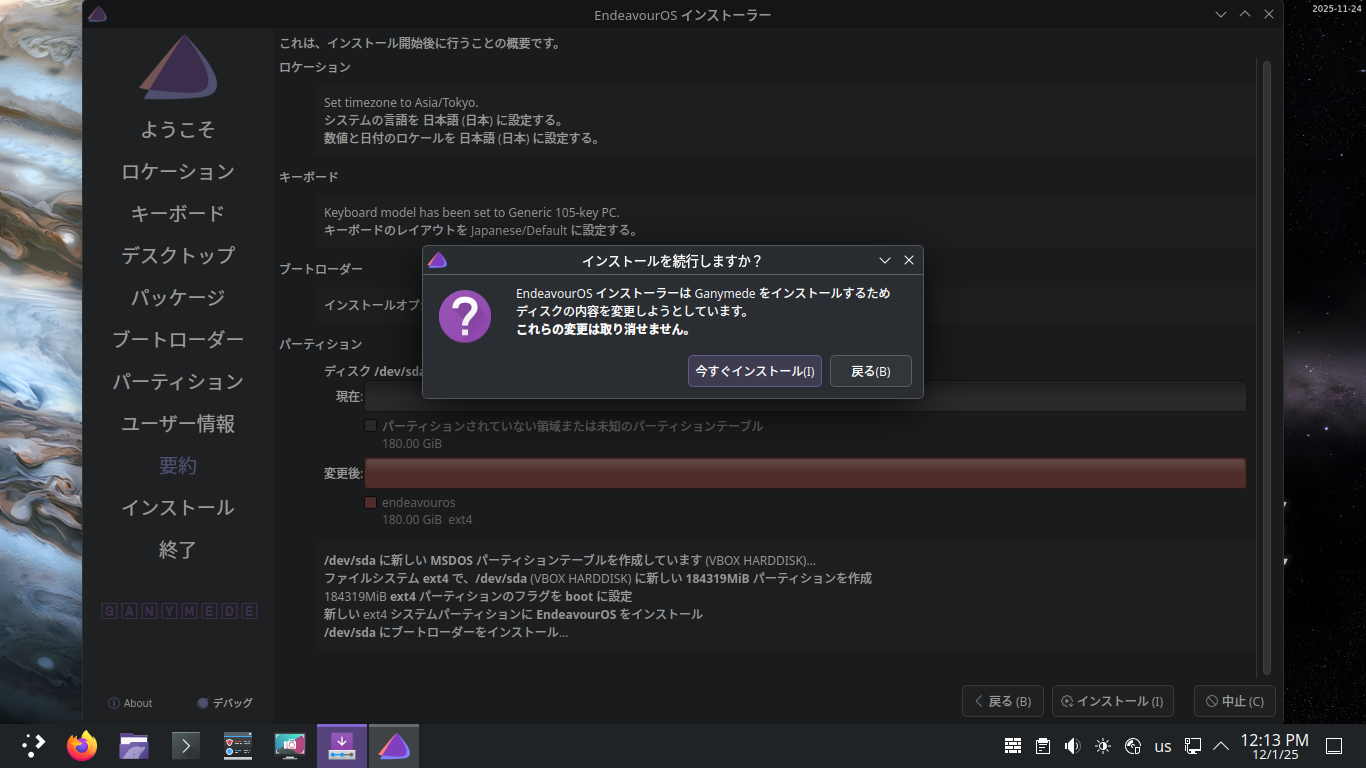Maximize the installer window with its up chevron

point(1245,14)
